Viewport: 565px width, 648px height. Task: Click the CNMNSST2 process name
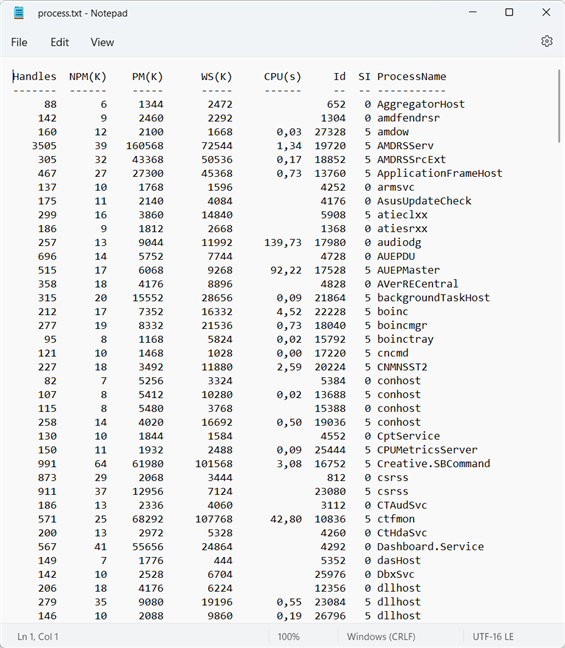[402, 367]
